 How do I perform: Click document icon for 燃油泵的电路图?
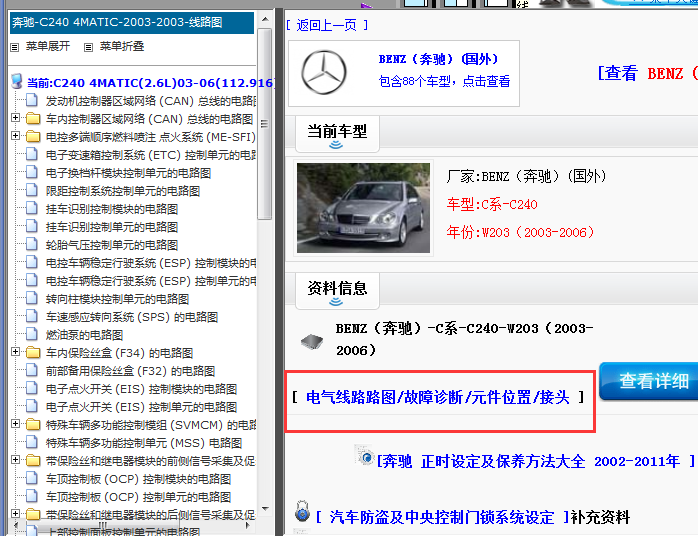[32, 334]
